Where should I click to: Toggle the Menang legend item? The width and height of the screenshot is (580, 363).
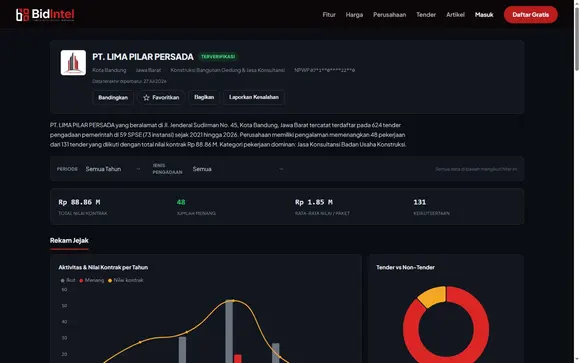pyautogui.click(x=92, y=280)
